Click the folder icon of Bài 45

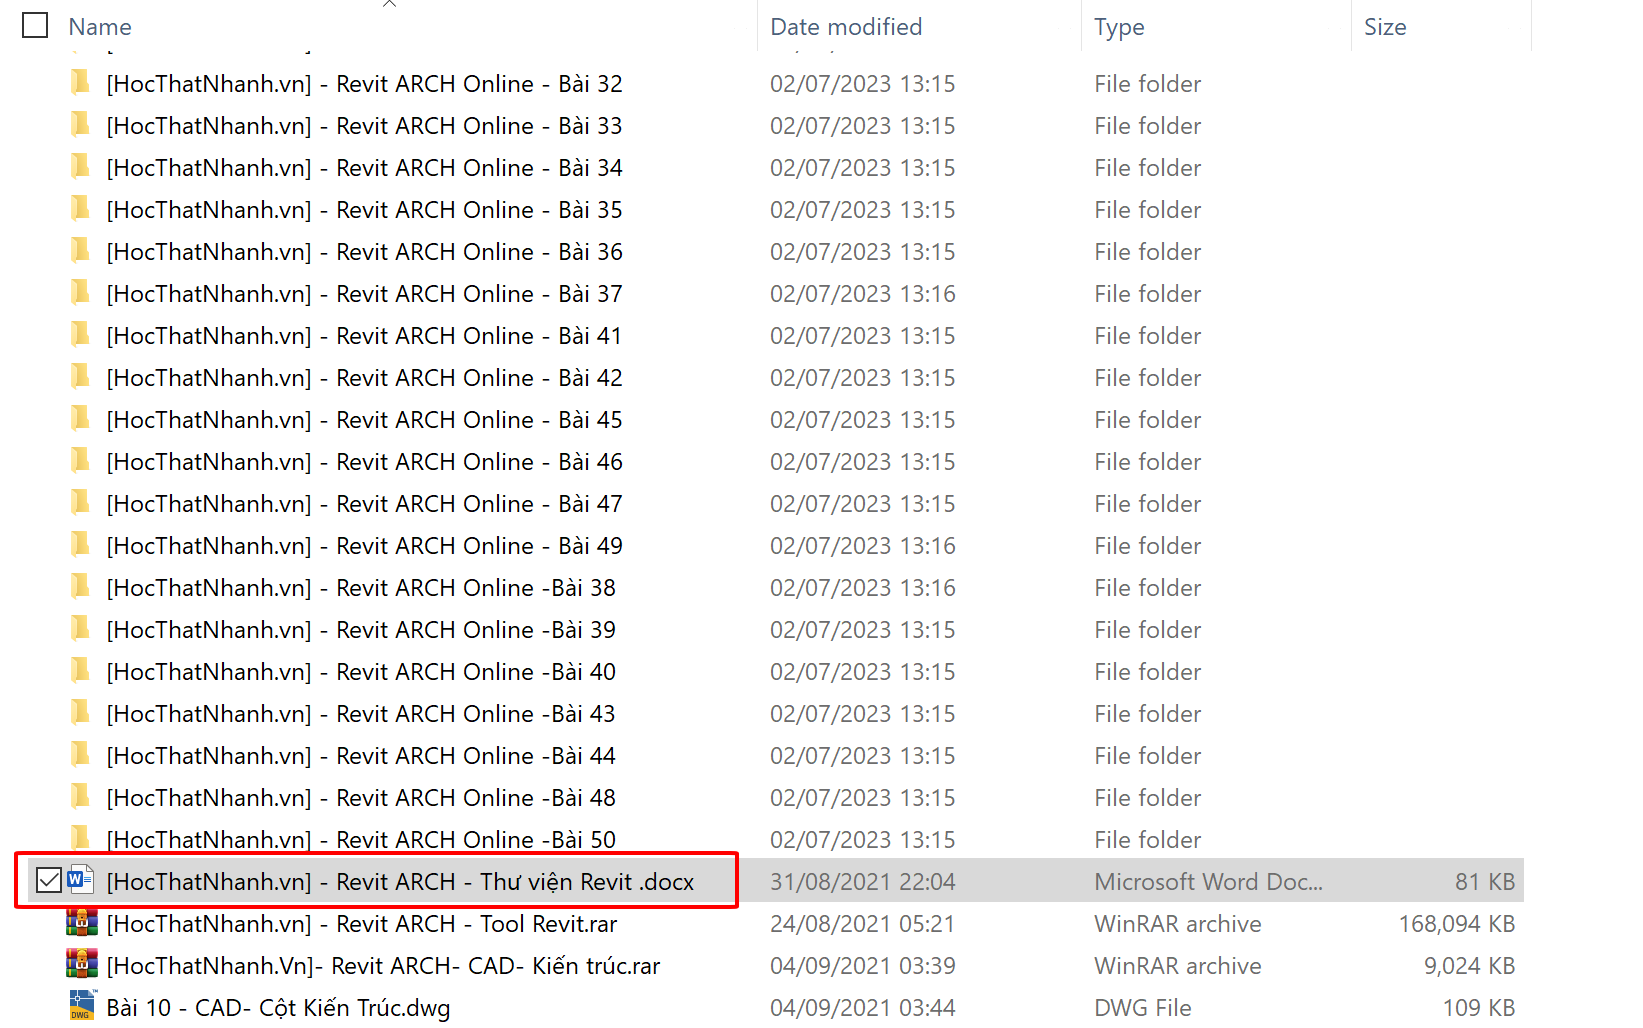coord(81,418)
